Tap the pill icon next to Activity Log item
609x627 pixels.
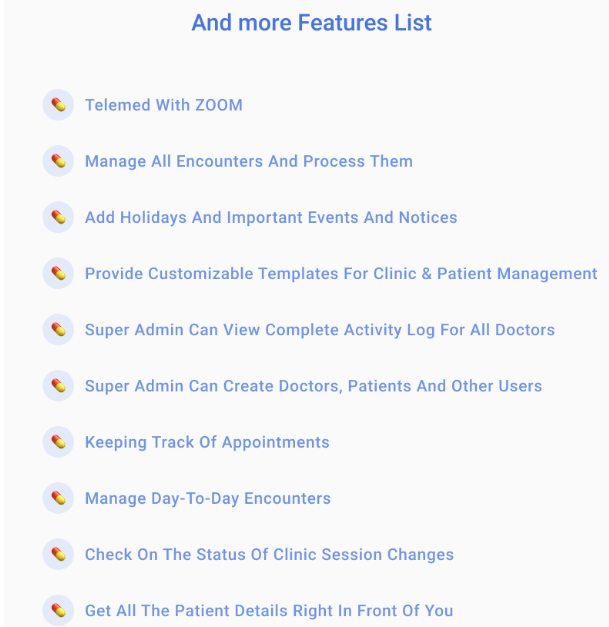coord(58,329)
